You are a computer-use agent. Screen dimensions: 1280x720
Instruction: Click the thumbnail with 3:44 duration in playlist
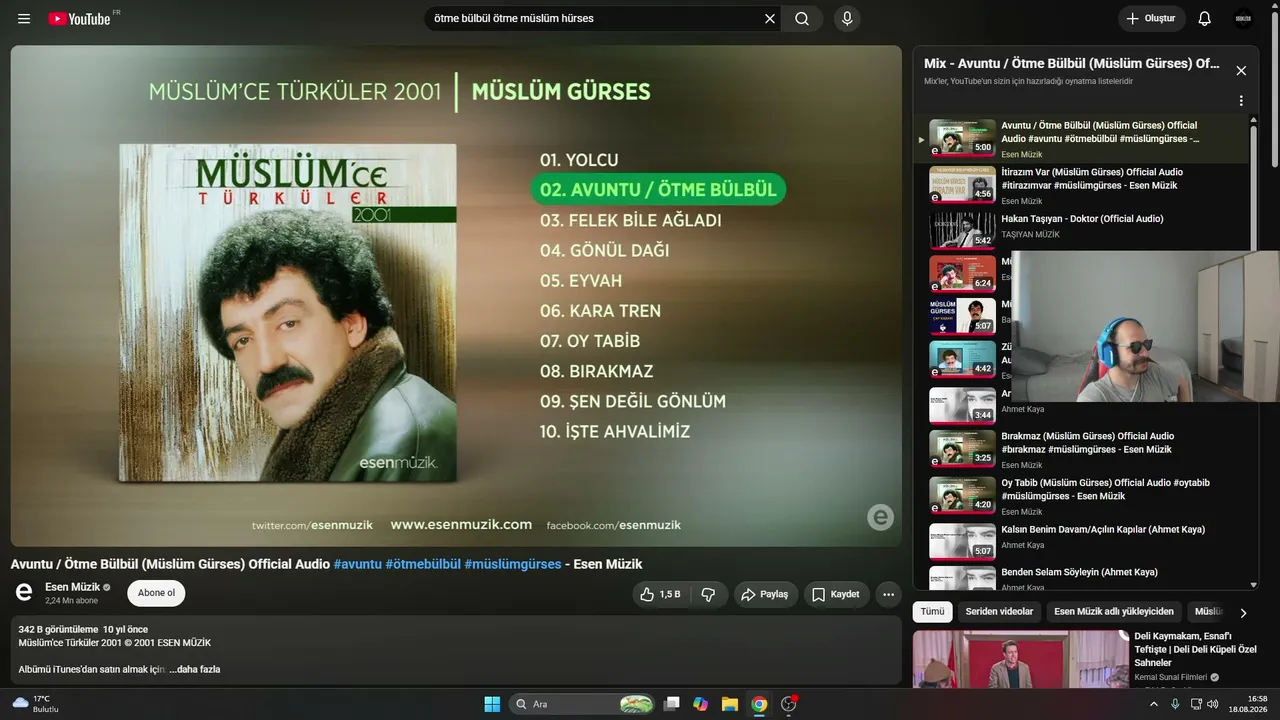[x=962, y=405]
